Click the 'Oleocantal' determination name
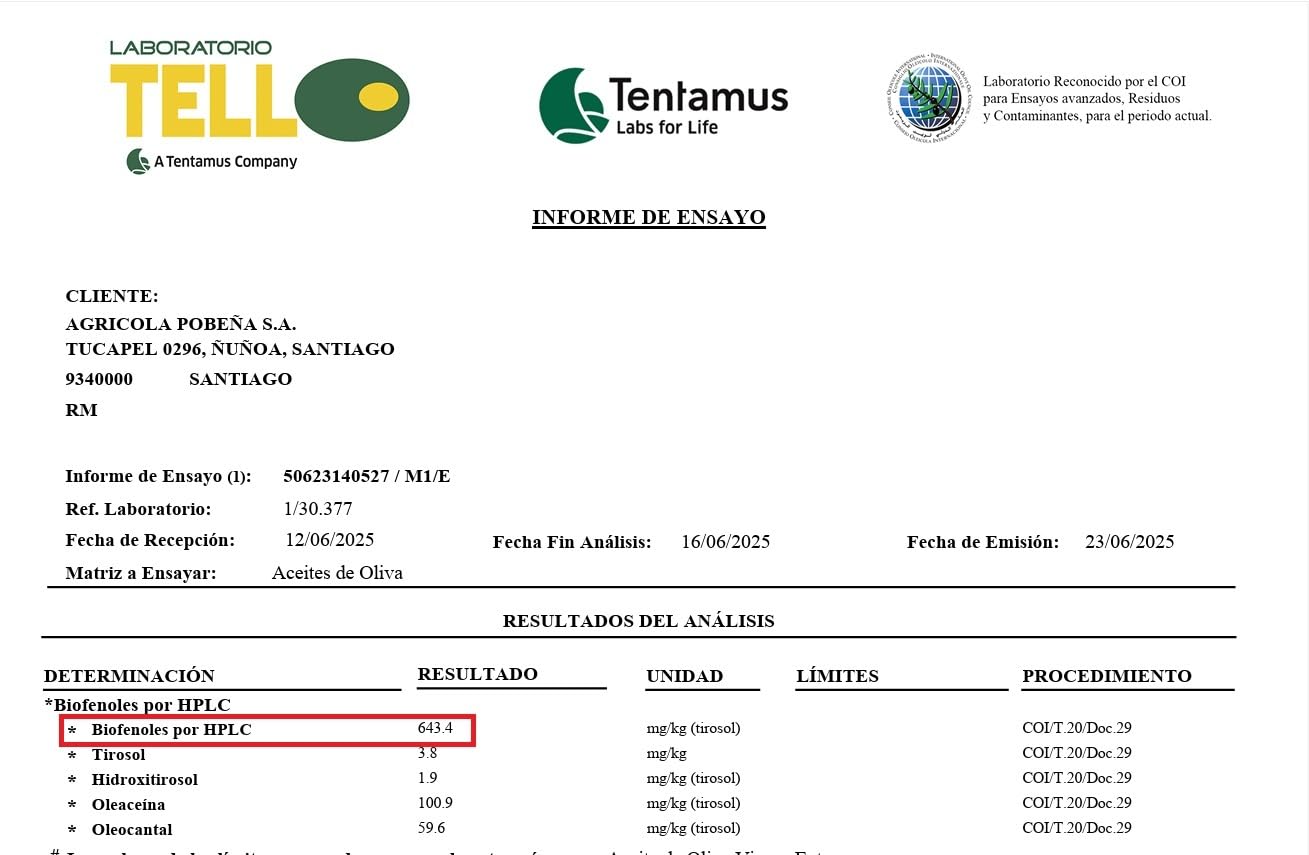 click(132, 830)
